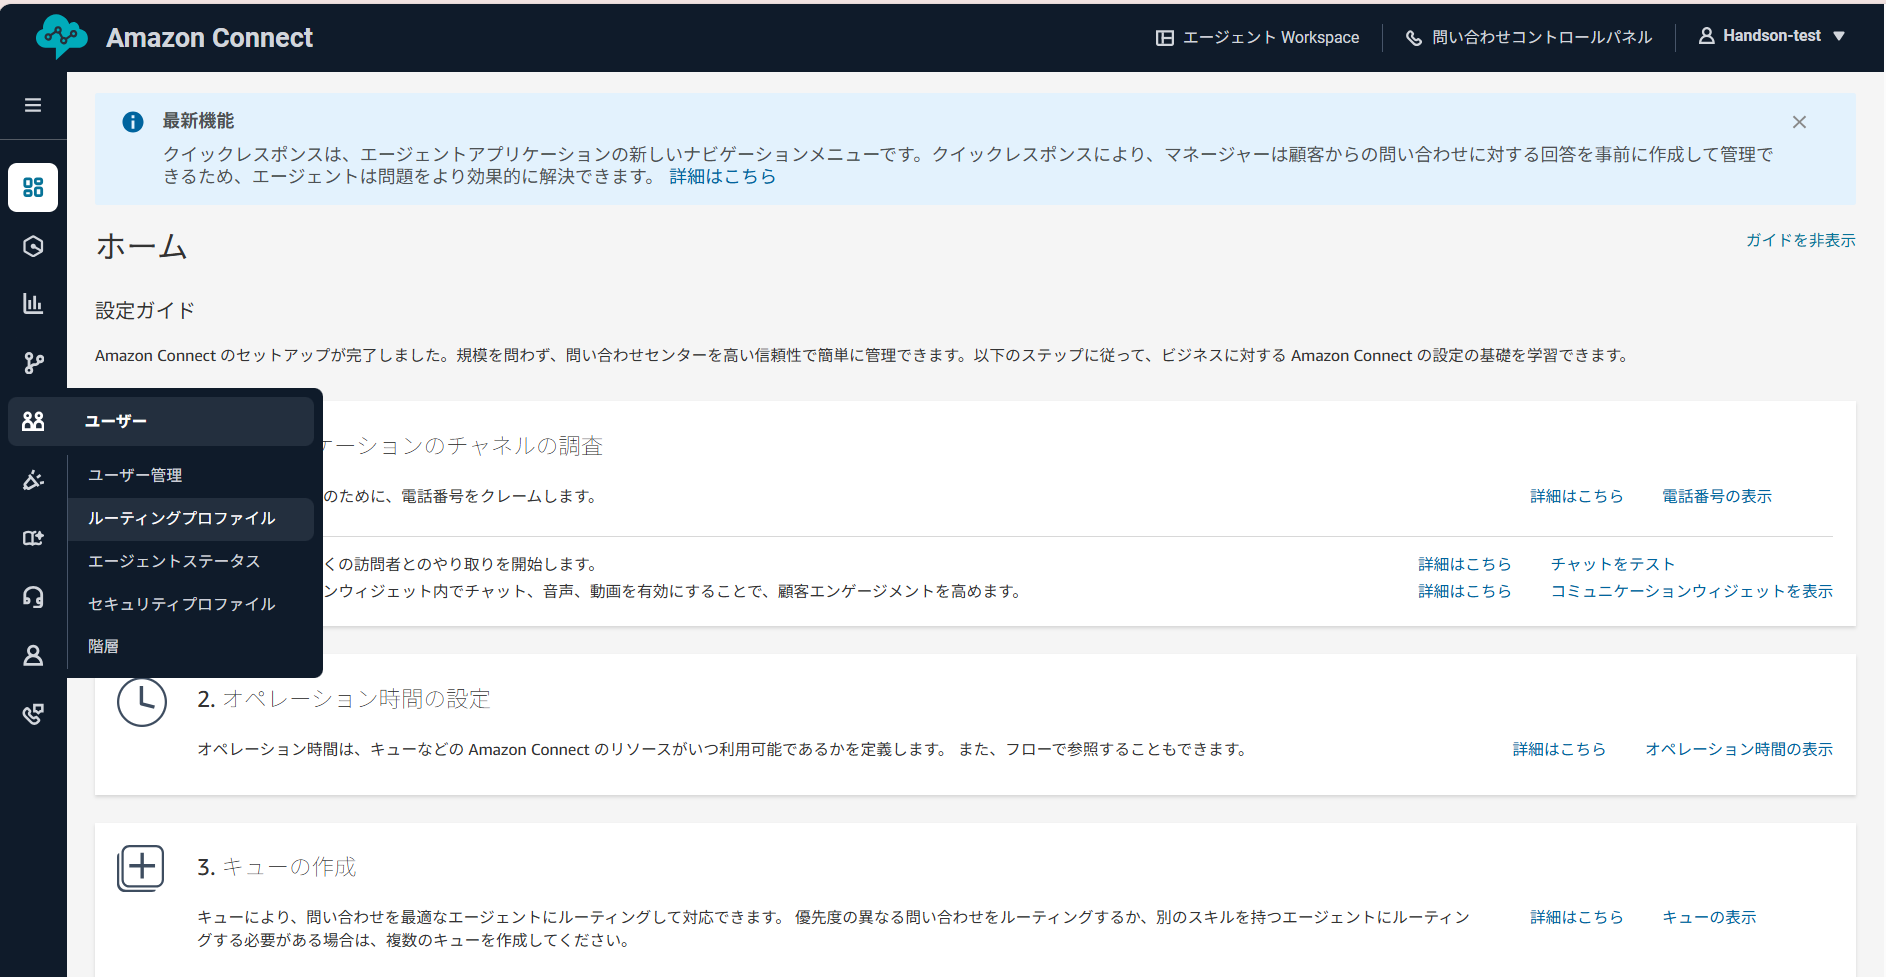Open the agent applications headset icon

tap(33, 597)
